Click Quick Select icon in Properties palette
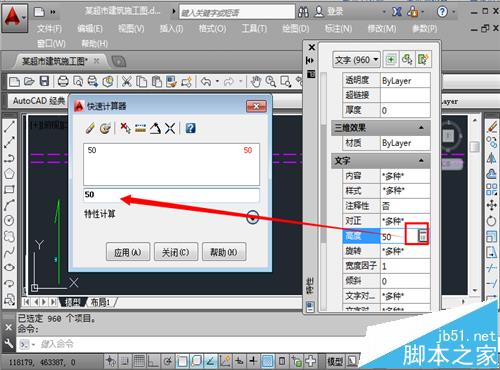This screenshot has height=370, width=500. 423,60
